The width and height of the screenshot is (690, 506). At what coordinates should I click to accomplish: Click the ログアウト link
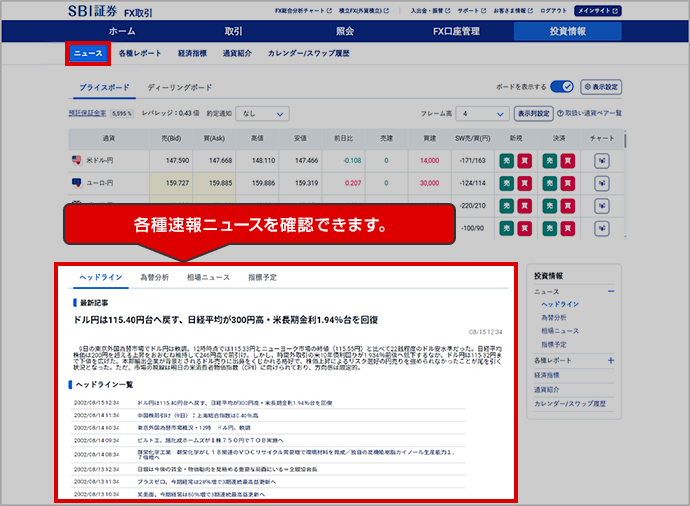point(553,11)
